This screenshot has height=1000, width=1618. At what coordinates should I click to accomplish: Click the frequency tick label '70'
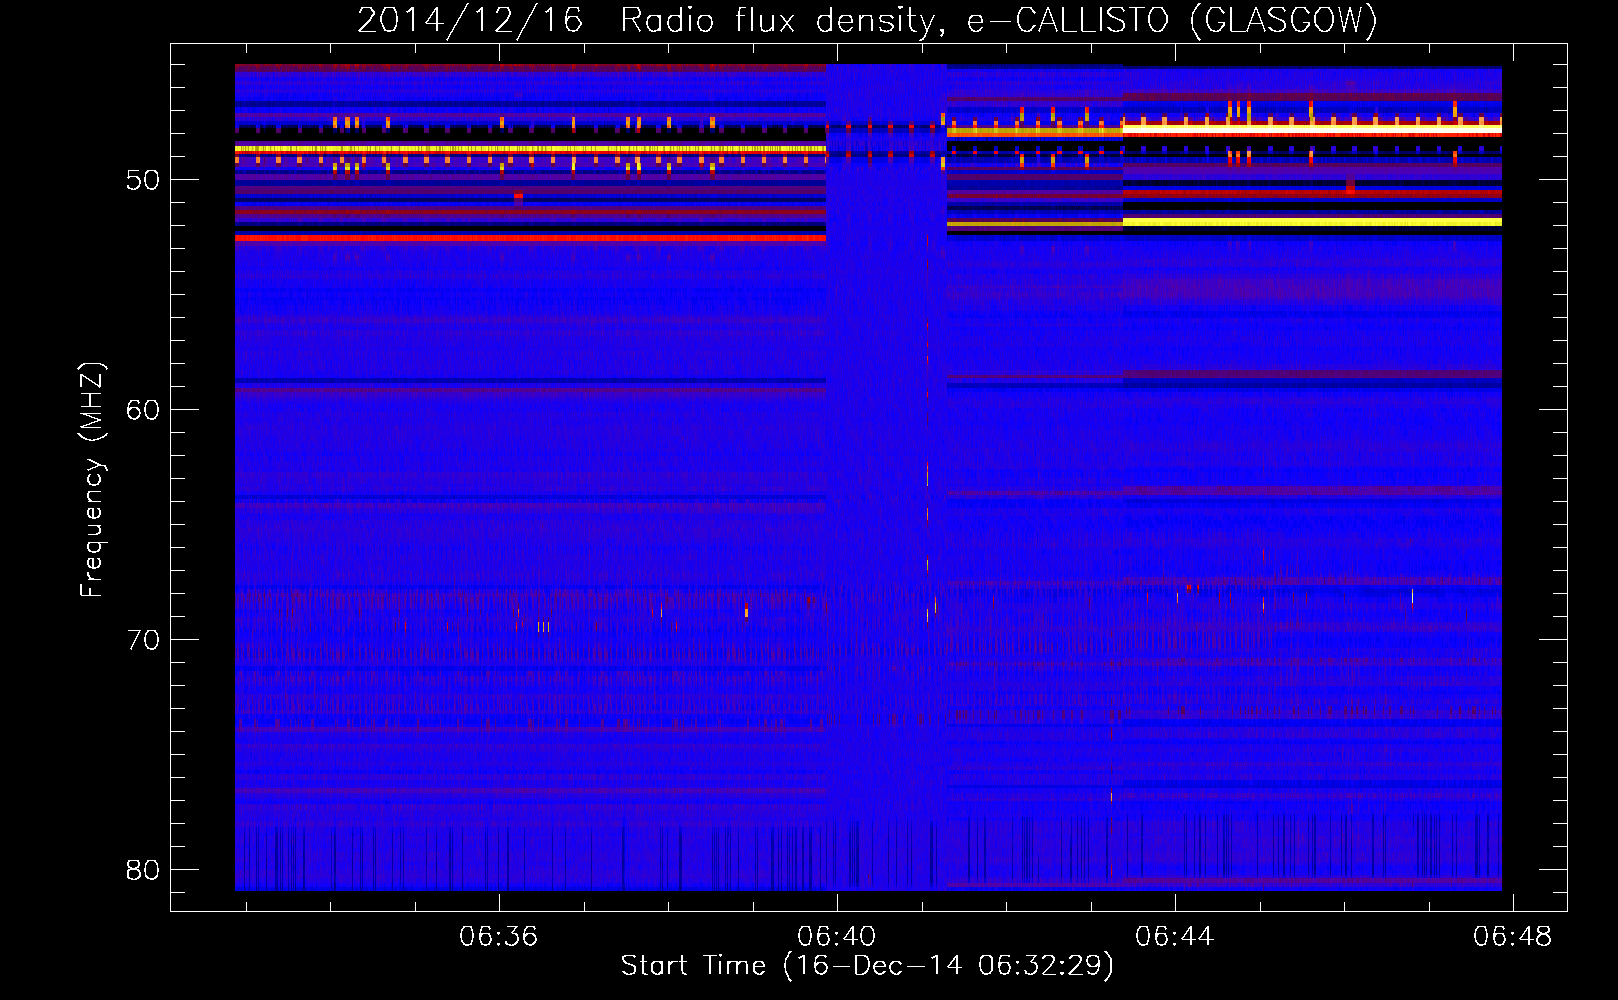pyautogui.click(x=143, y=640)
